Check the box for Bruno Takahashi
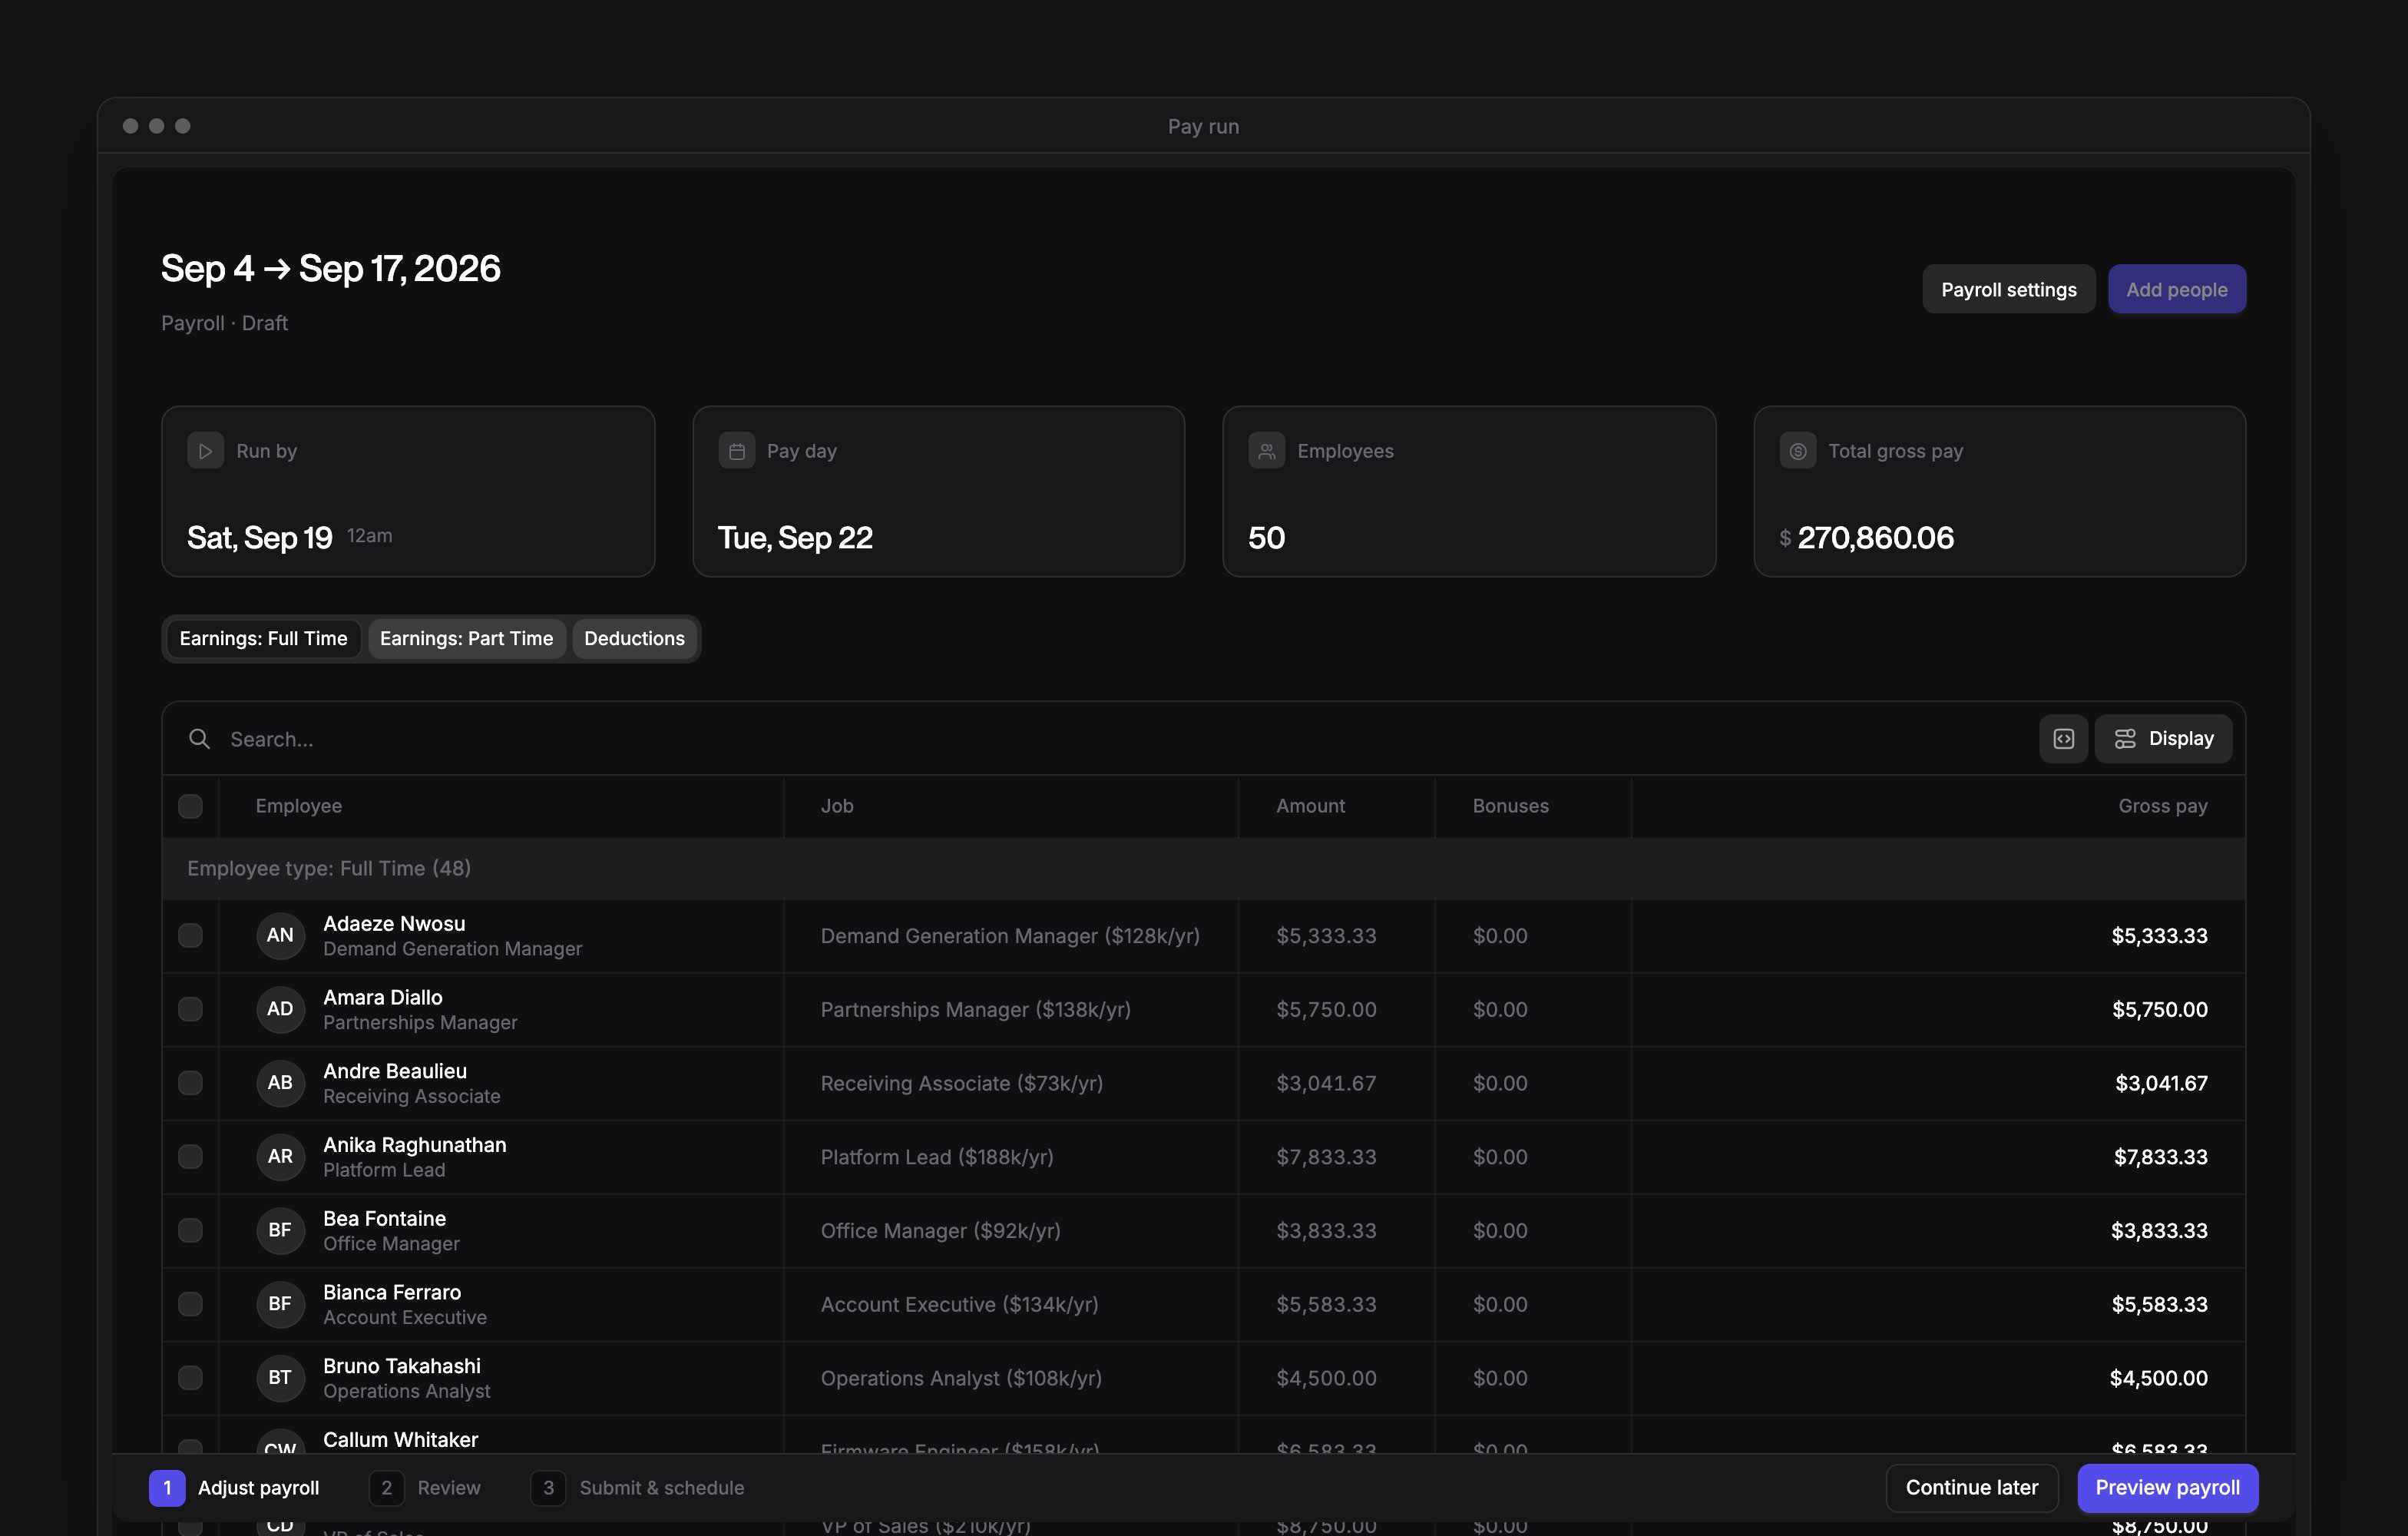Viewport: 2408px width, 1536px height. [190, 1378]
